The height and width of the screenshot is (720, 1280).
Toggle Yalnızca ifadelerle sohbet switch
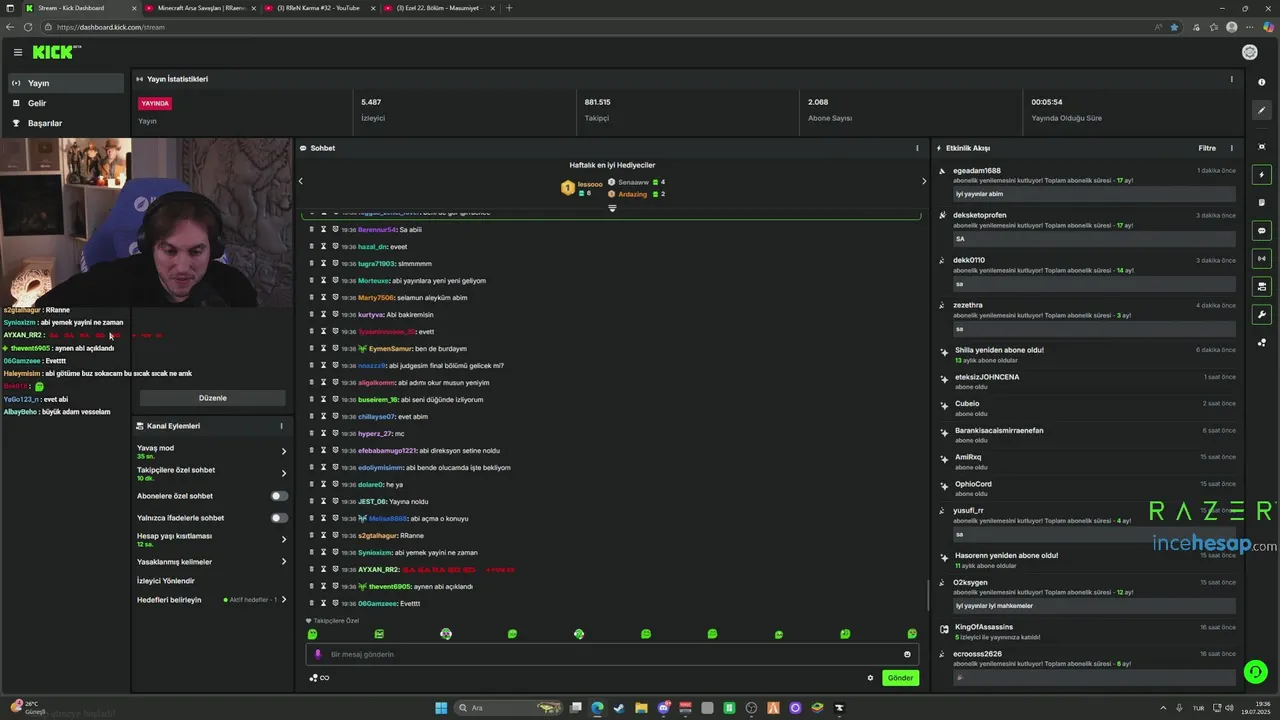click(279, 518)
